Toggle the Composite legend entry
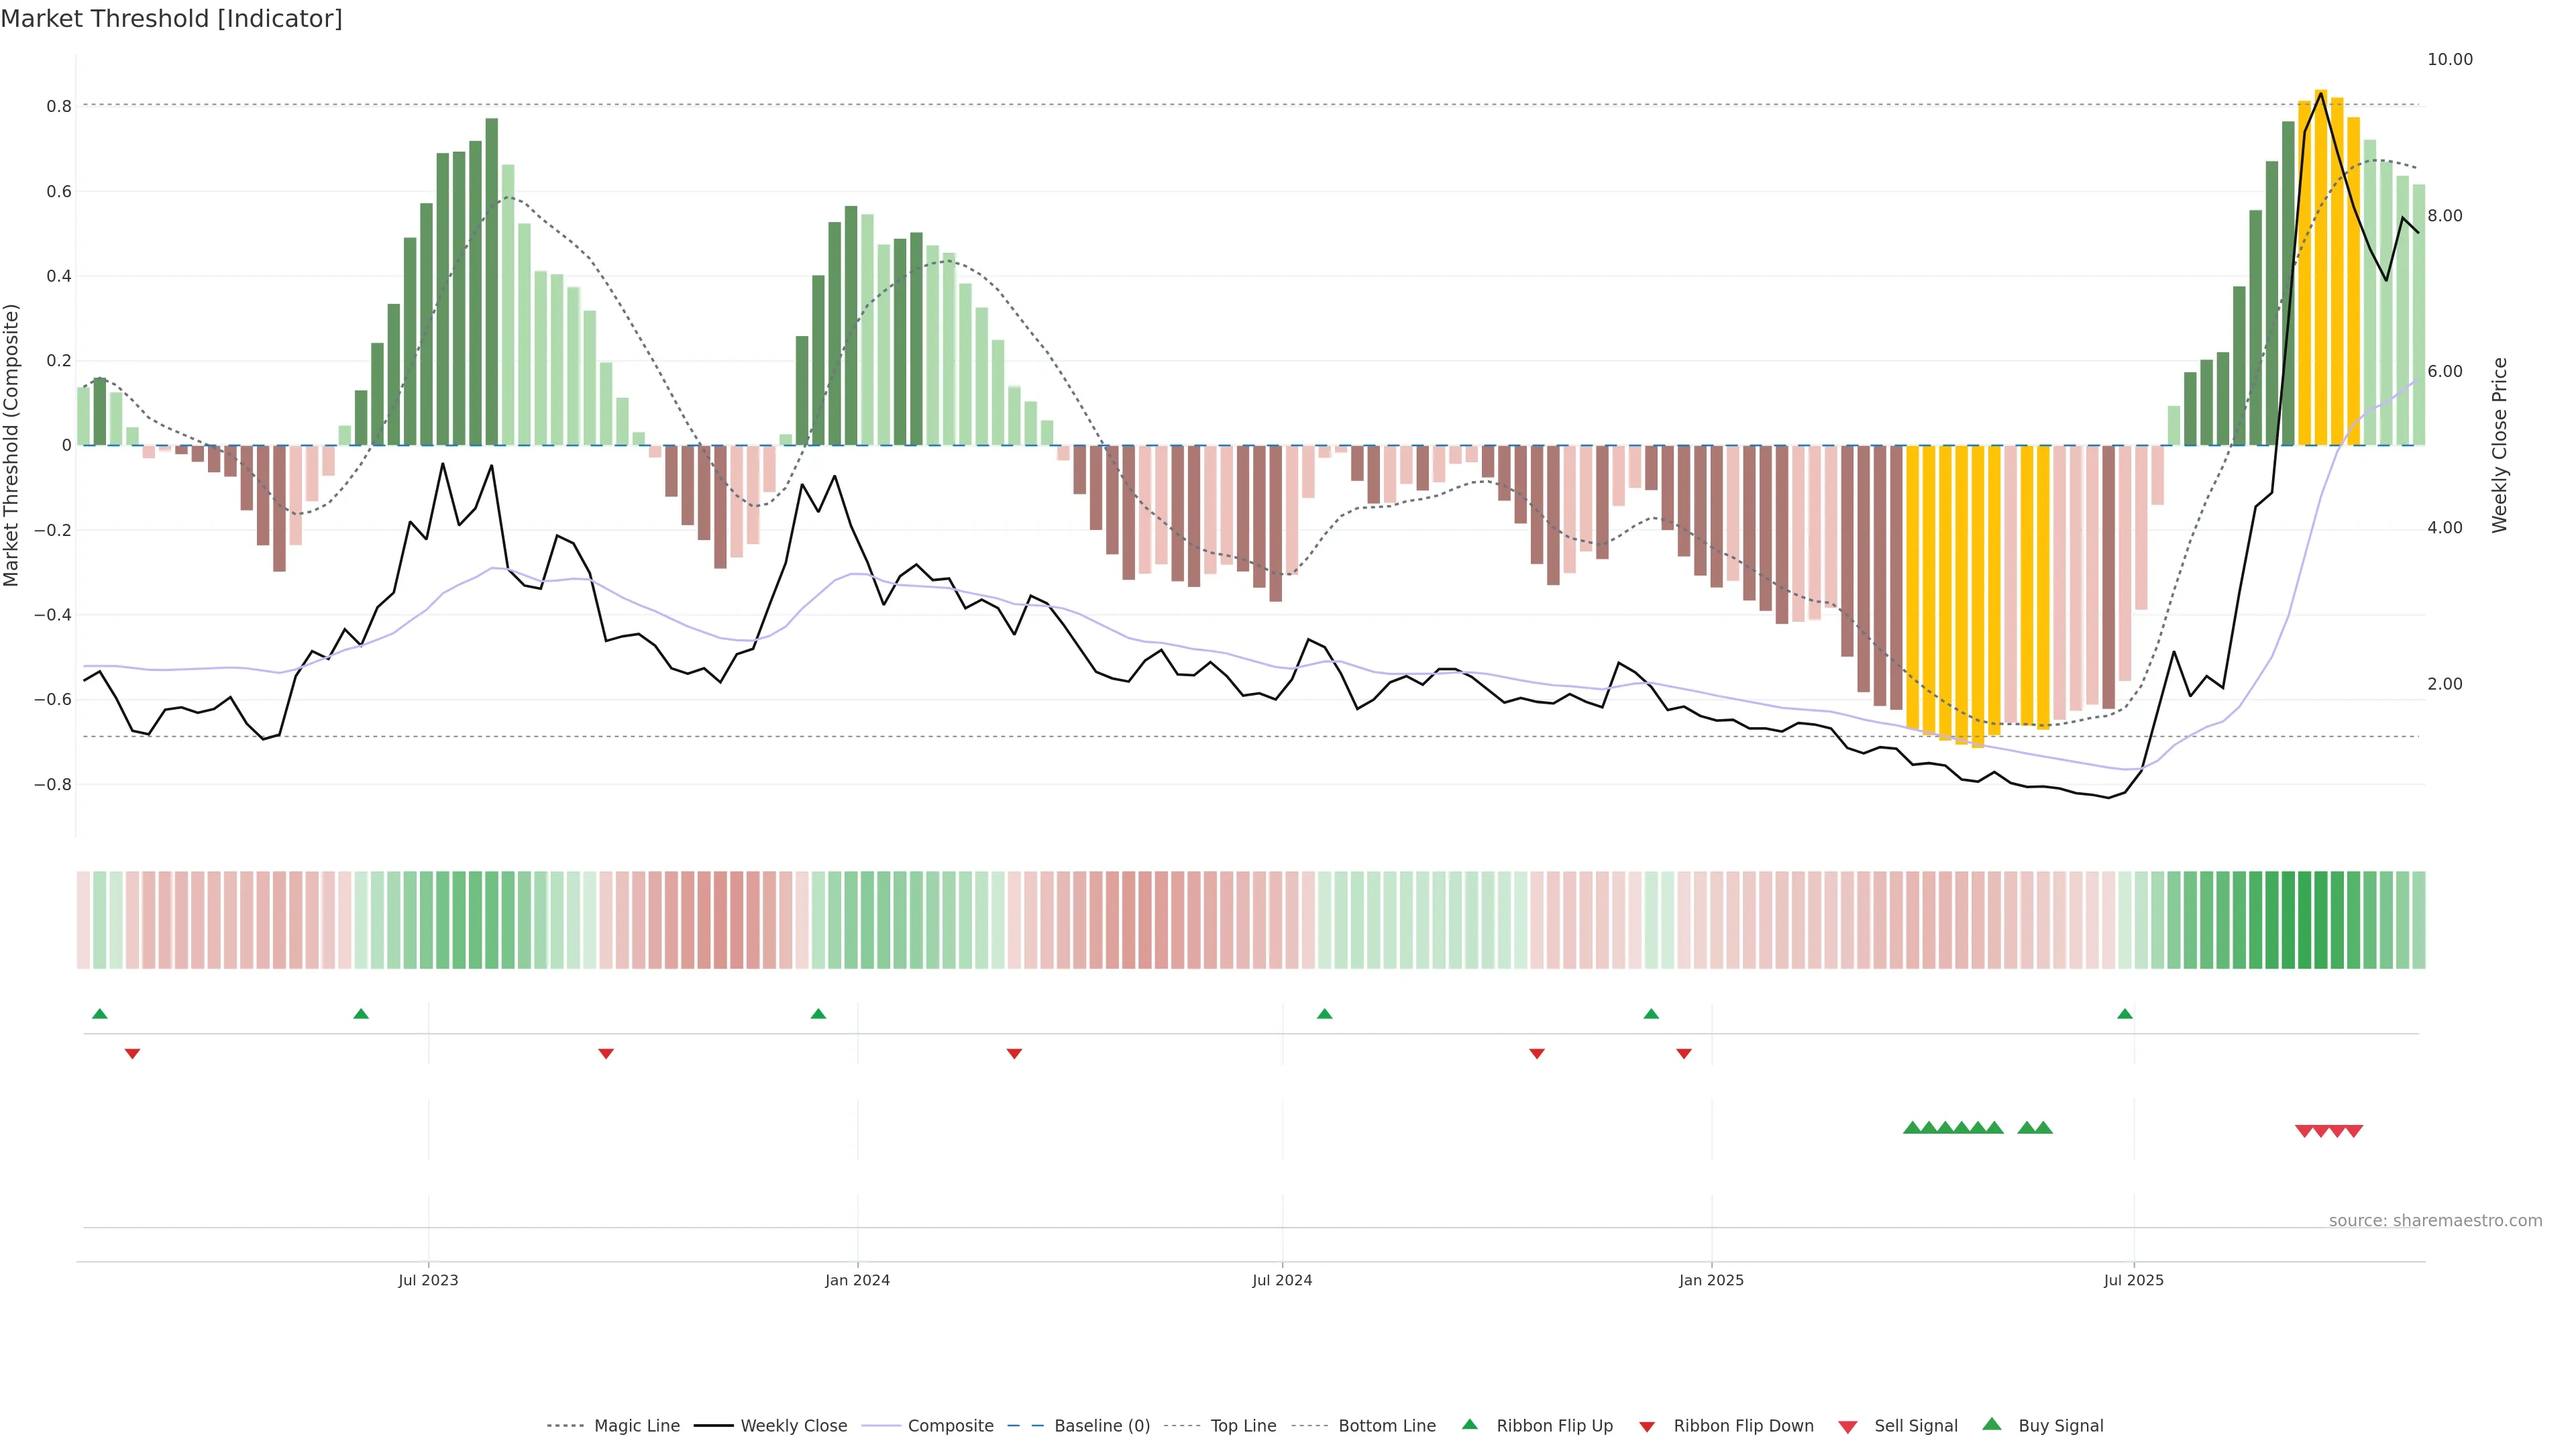Screen dimensions: 2576x1449 (950, 1426)
